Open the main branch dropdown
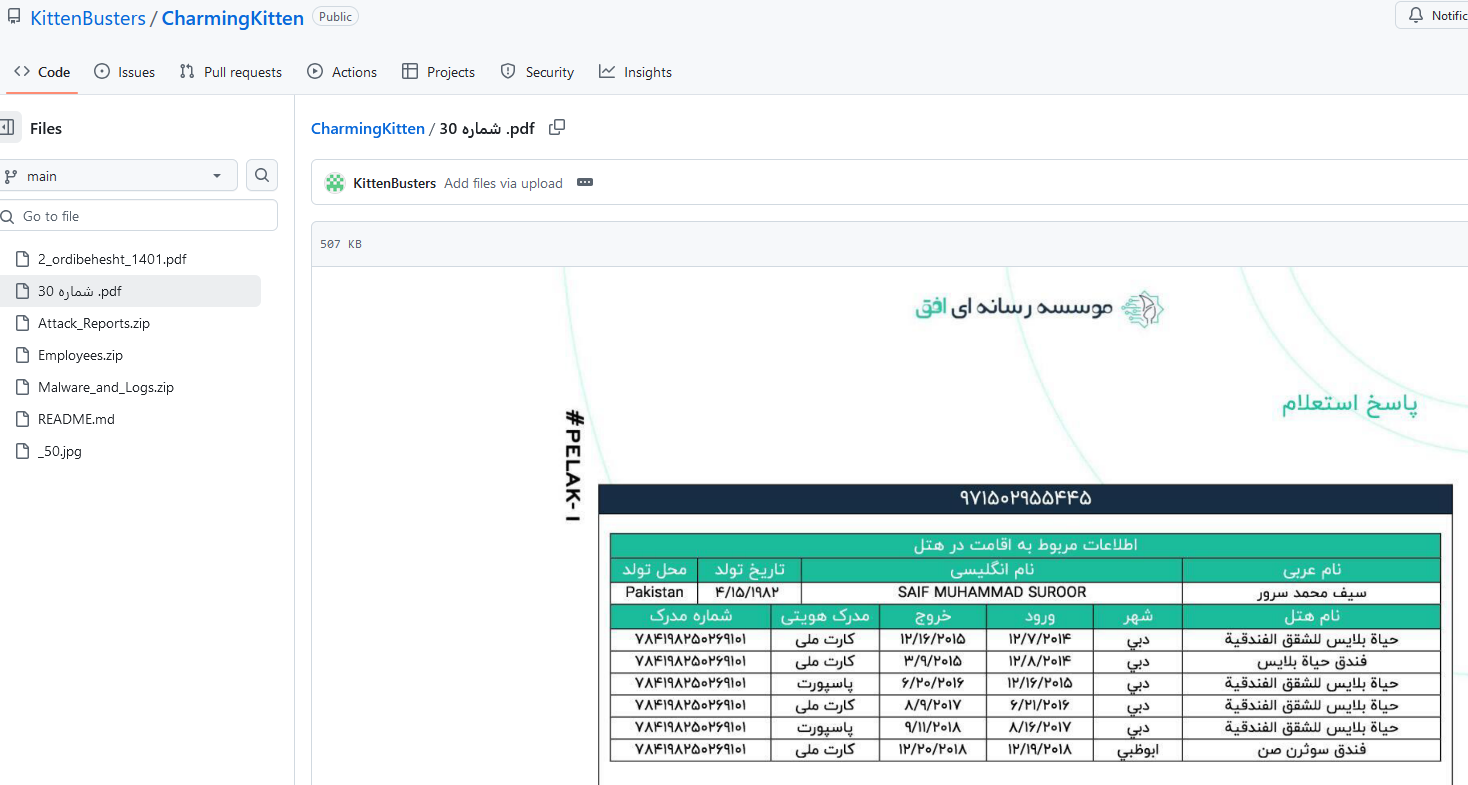Screen dimensions: 1468x785 tap(115, 175)
